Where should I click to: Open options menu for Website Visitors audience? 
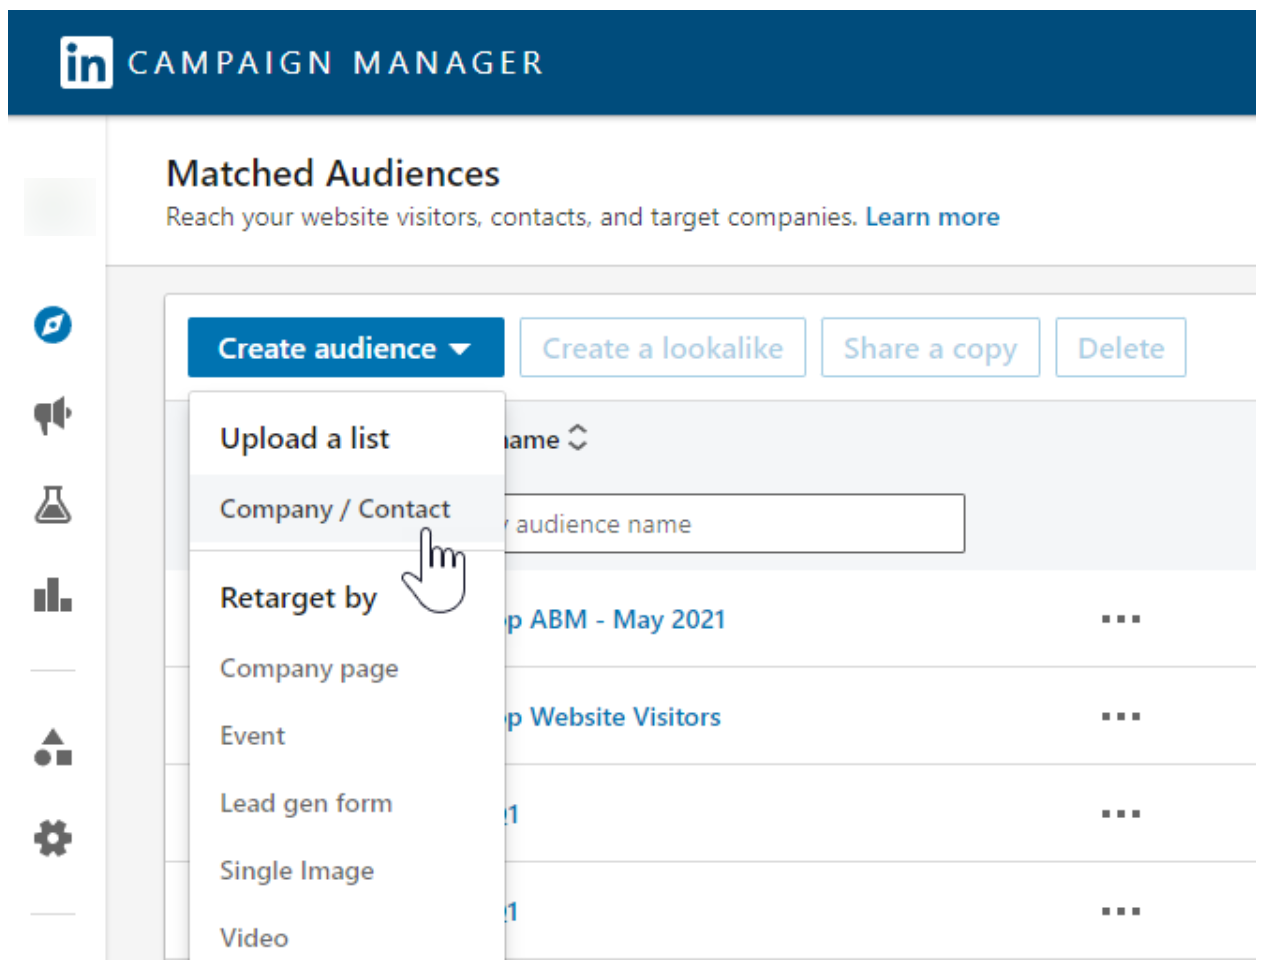[x=1121, y=716]
